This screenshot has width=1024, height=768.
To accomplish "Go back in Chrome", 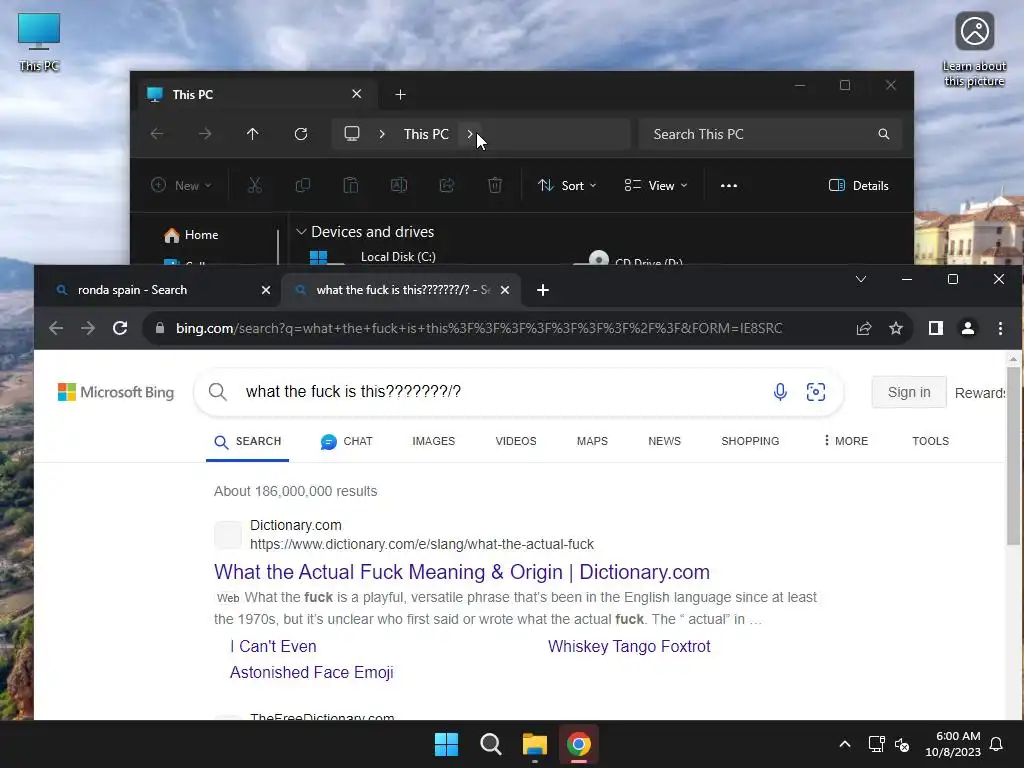I will click(56, 328).
